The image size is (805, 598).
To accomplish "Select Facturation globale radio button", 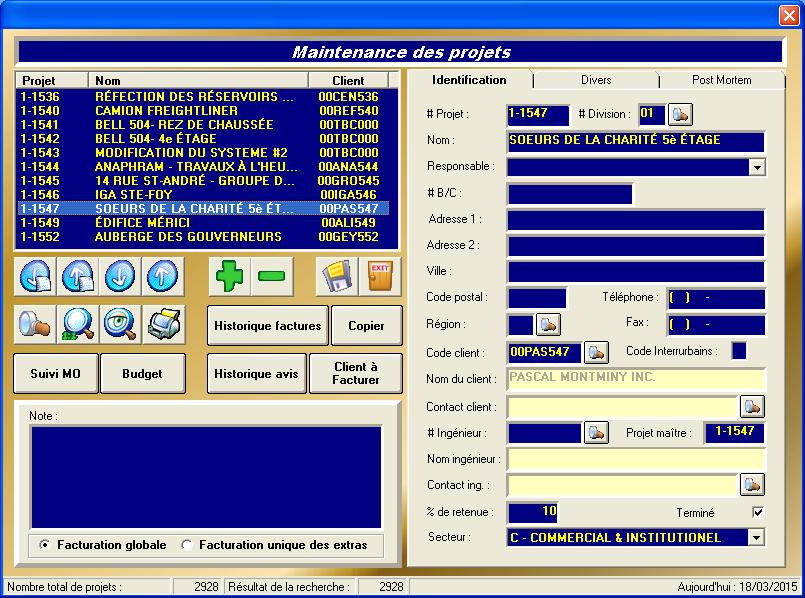I will tap(45, 545).
